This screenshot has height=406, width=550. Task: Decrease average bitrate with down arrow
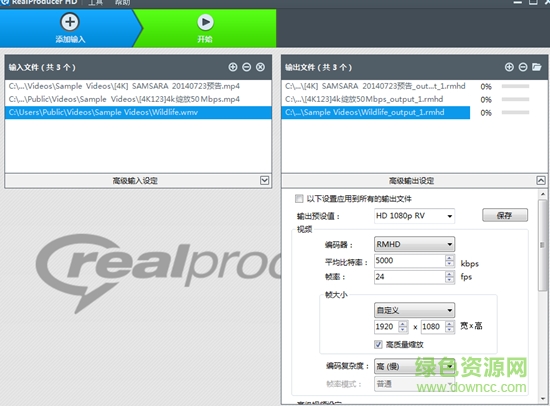(x=450, y=264)
